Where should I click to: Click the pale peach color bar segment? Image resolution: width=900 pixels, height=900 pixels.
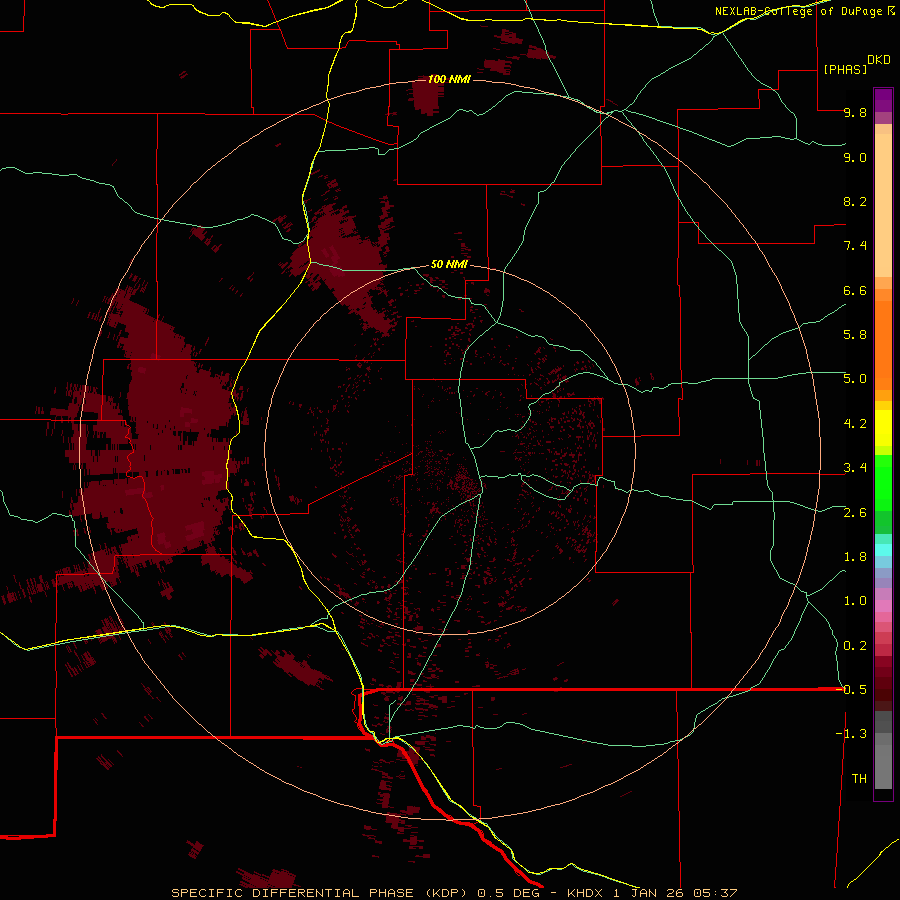tap(883, 205)
